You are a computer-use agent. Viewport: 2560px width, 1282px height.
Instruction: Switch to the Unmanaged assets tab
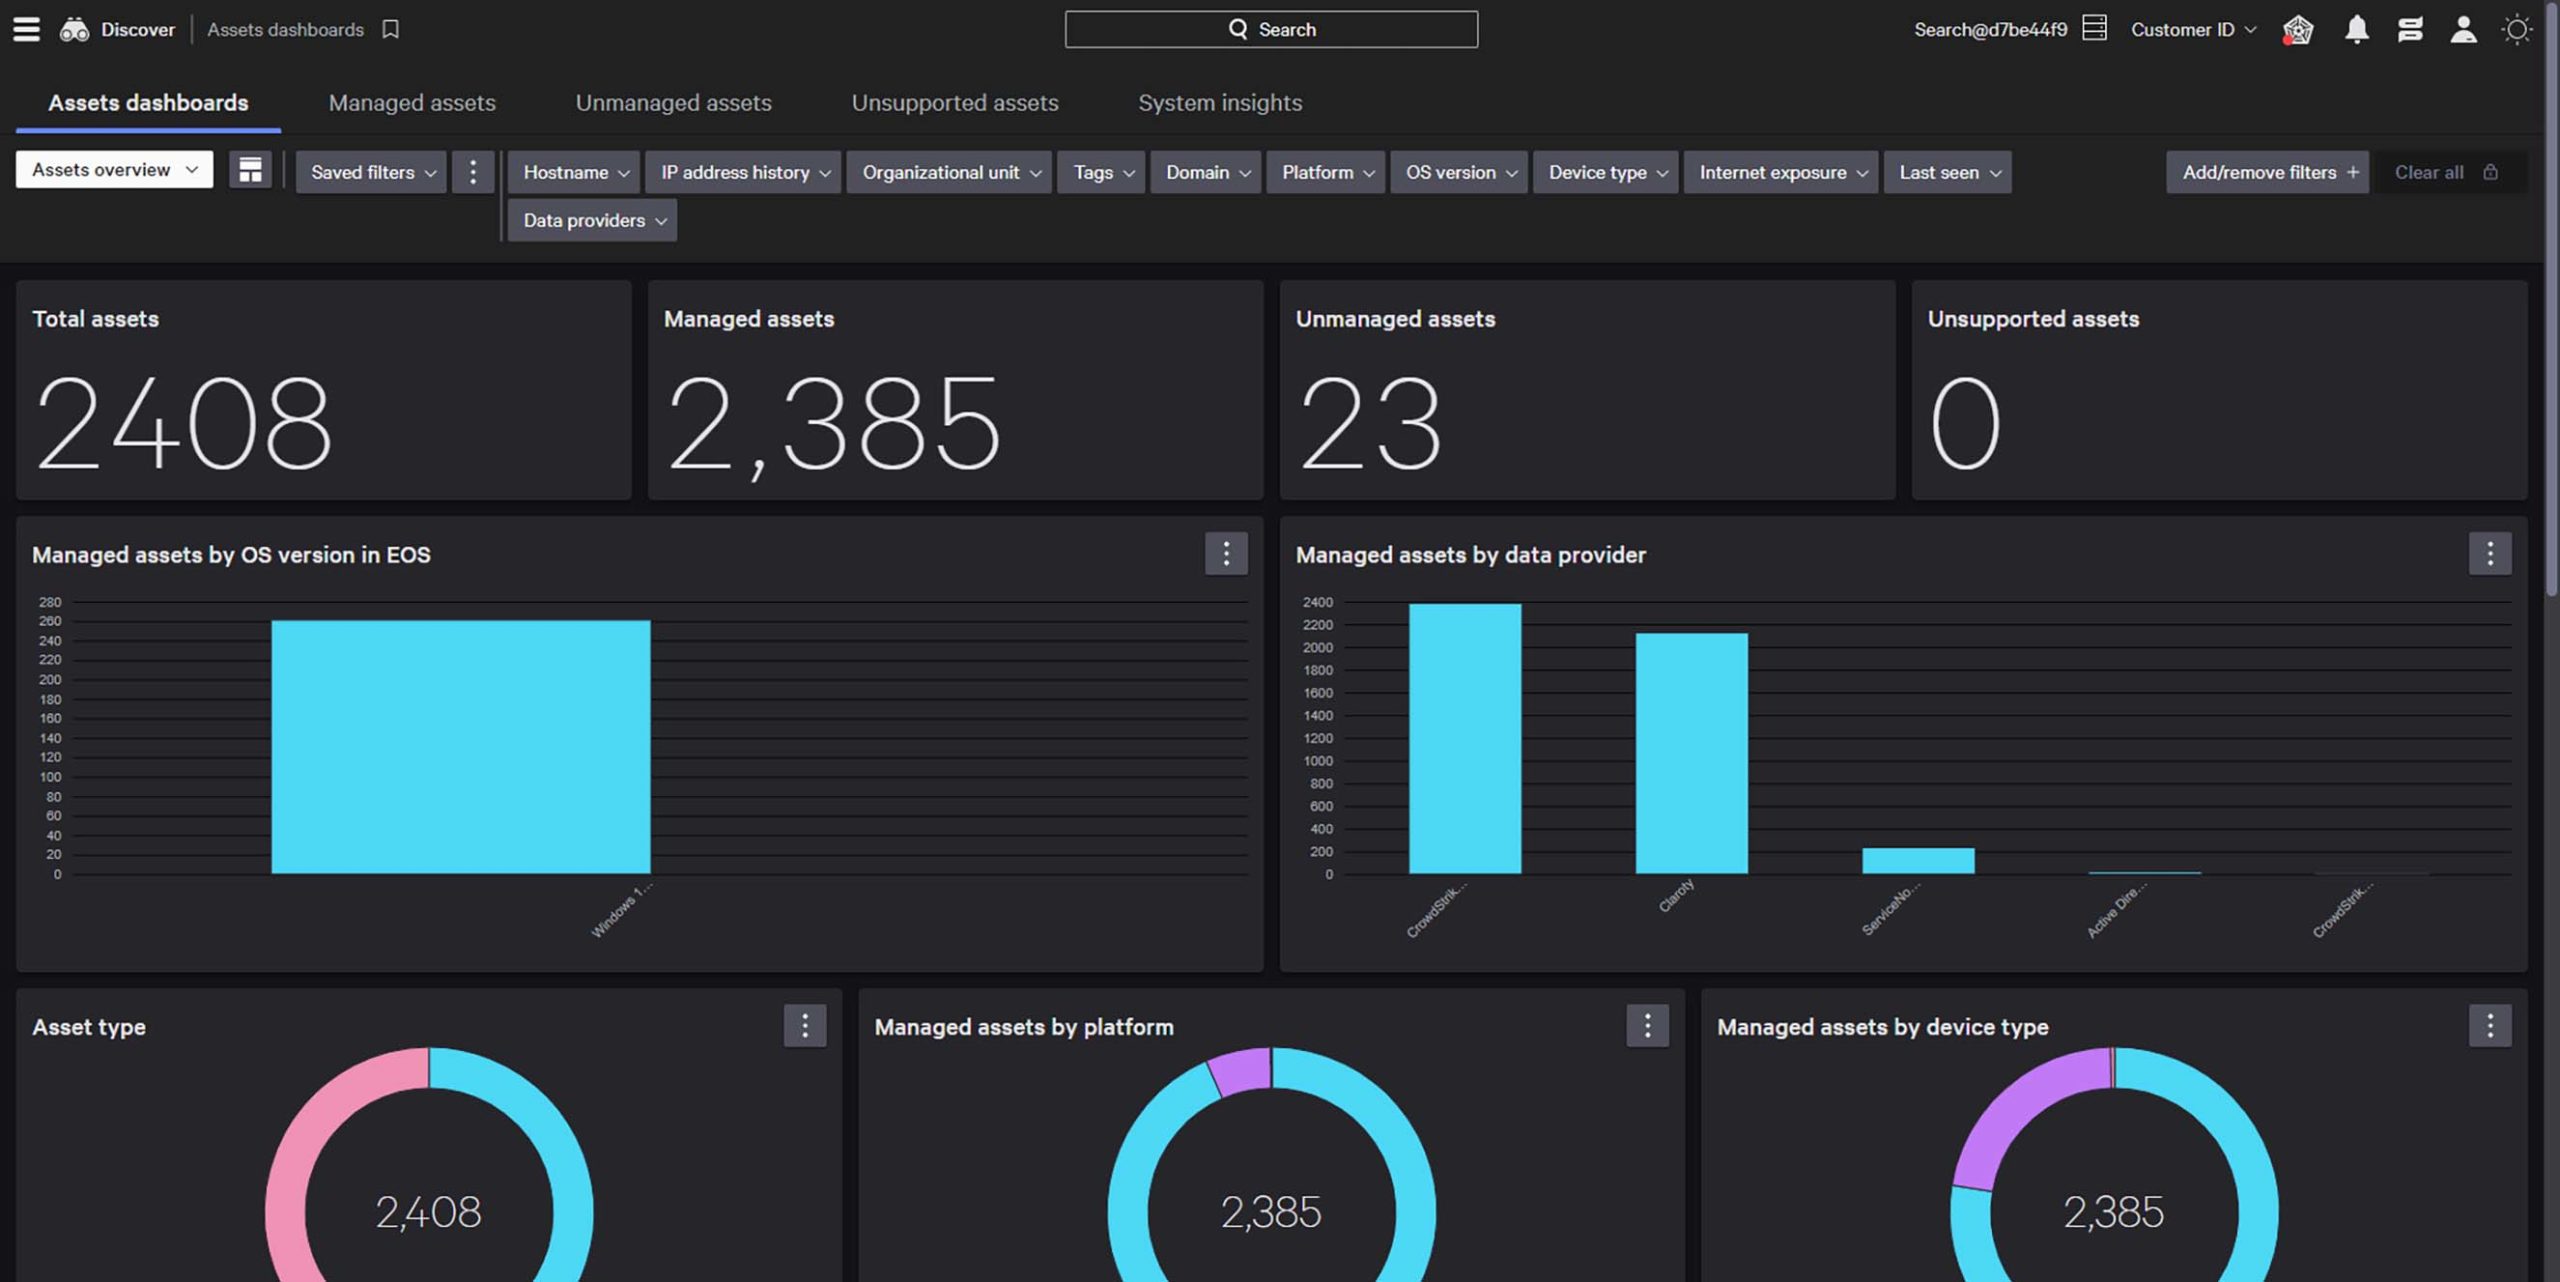[673, 102]
